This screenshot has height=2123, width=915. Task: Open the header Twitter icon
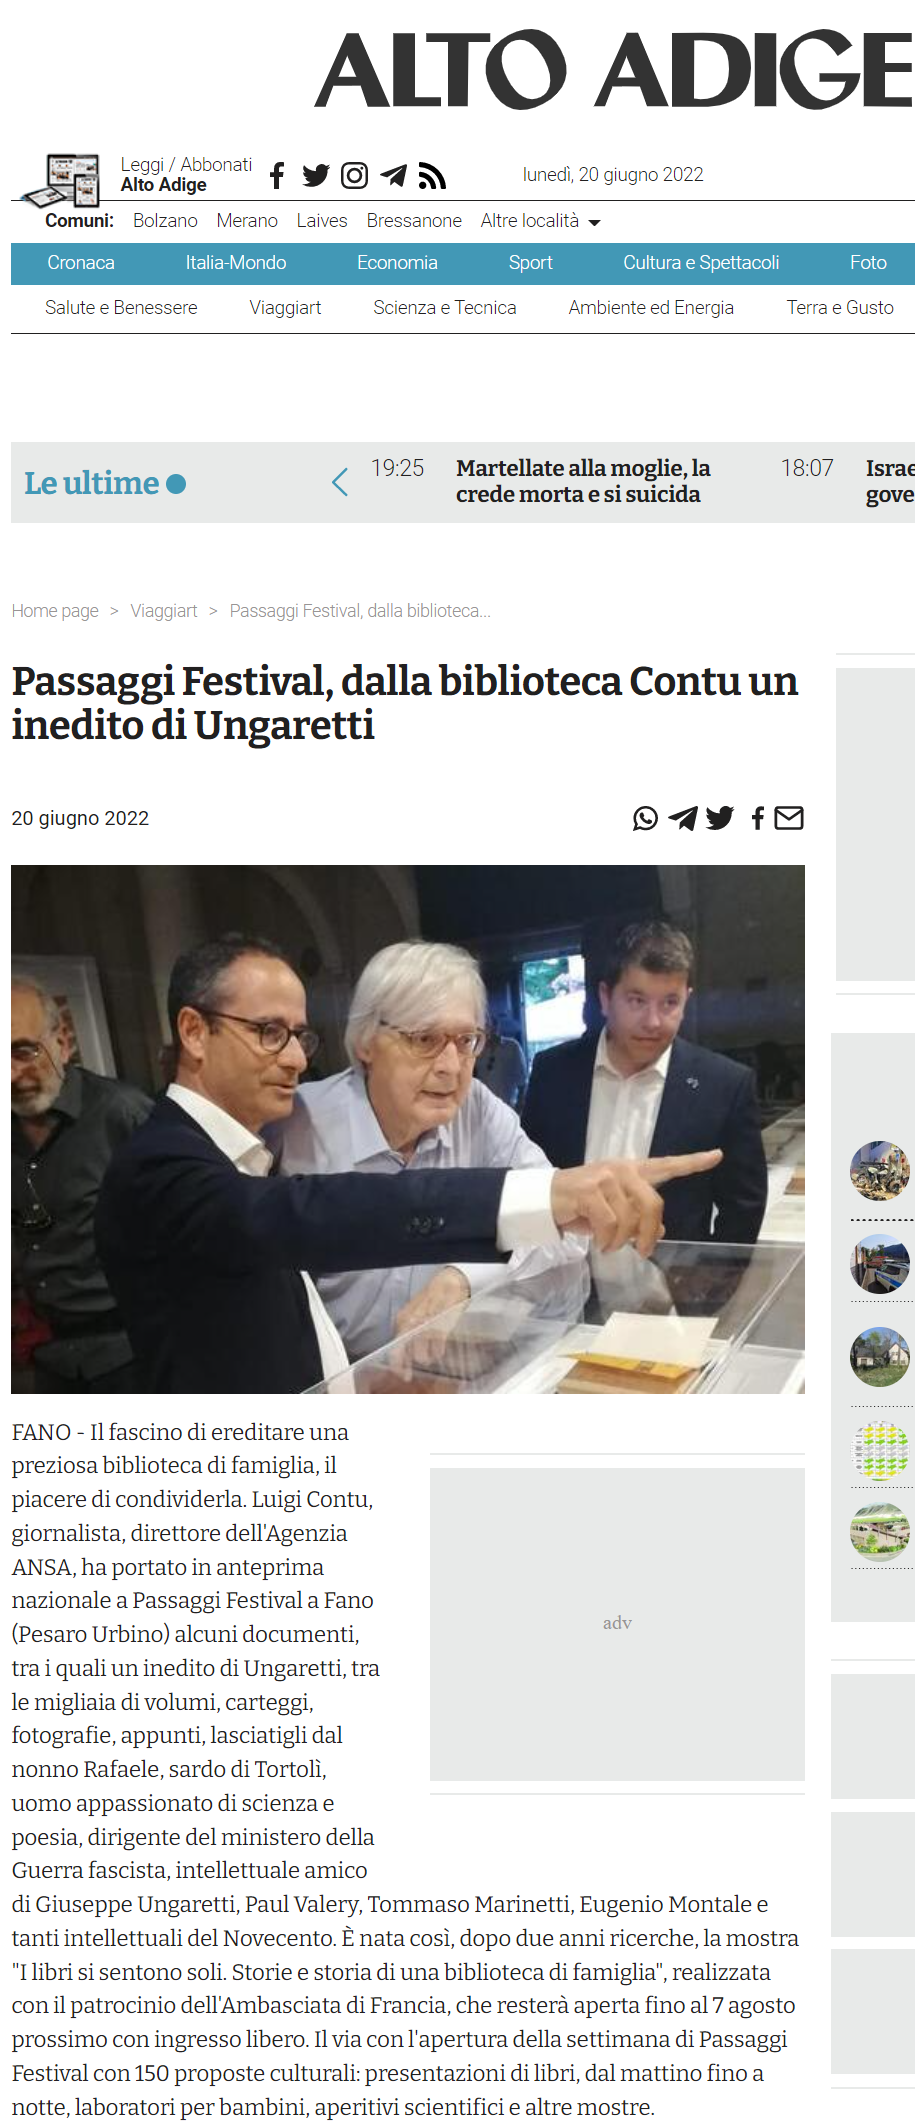(316, 176)
